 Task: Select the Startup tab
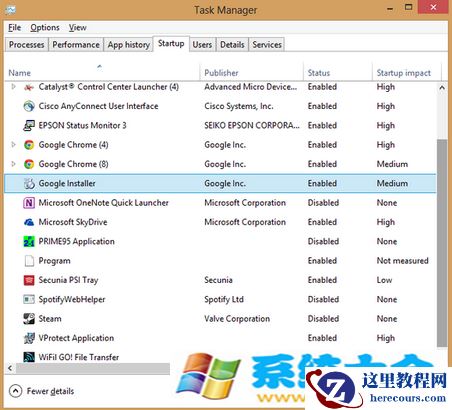pyautogui.click(x=171, y=44)
